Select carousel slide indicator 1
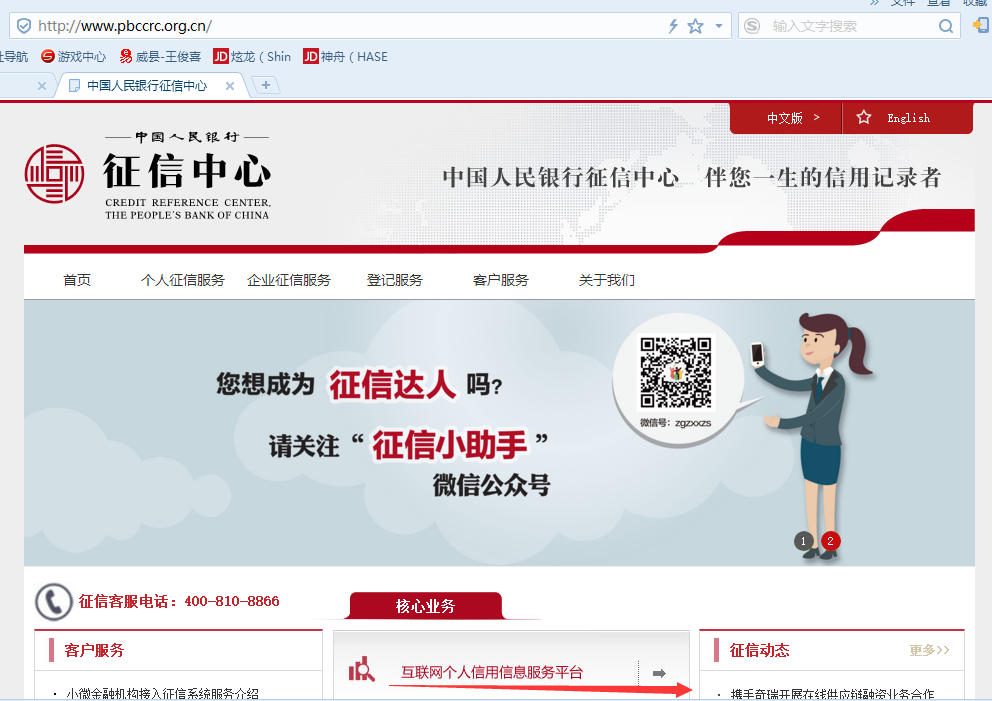The width and height of the screenshot is (992, 701). (803, 540)
